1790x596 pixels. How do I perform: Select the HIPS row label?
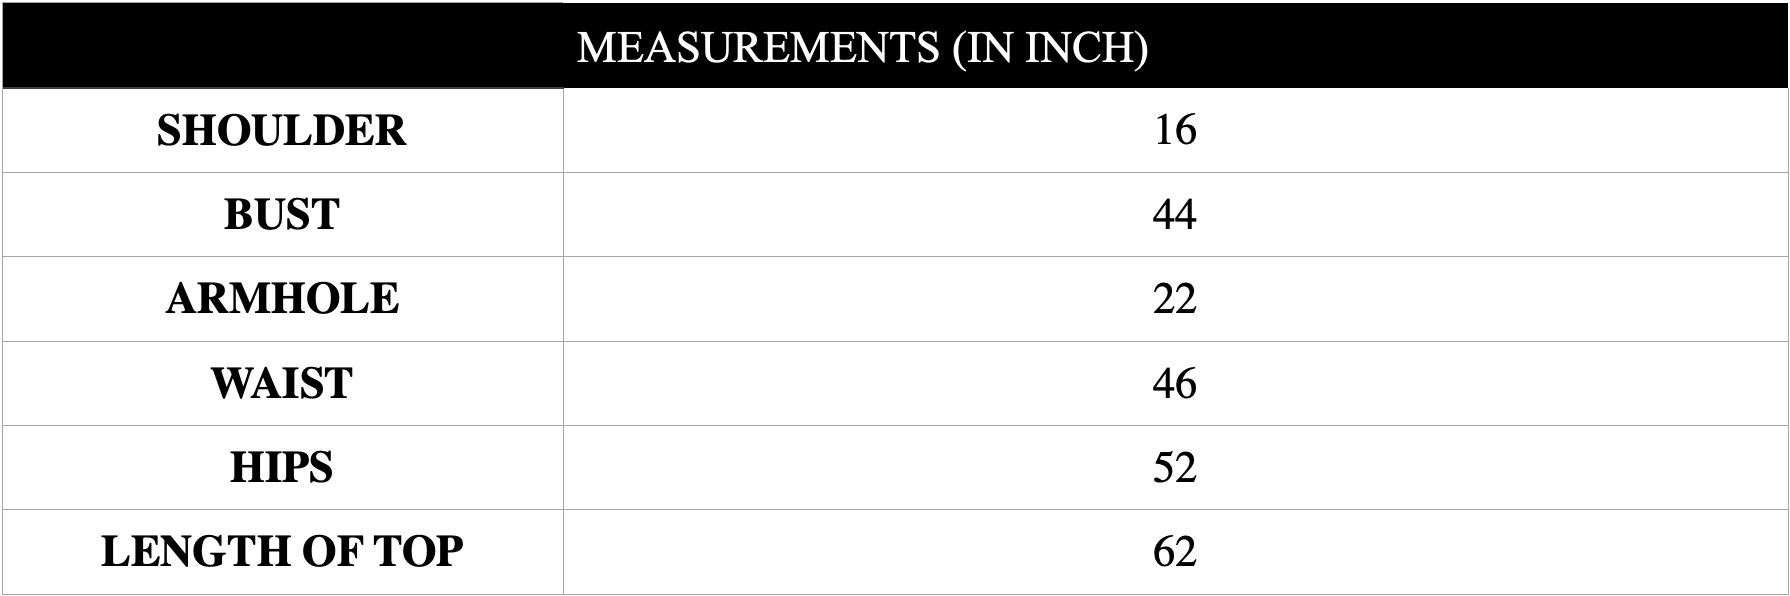[282, 467]
